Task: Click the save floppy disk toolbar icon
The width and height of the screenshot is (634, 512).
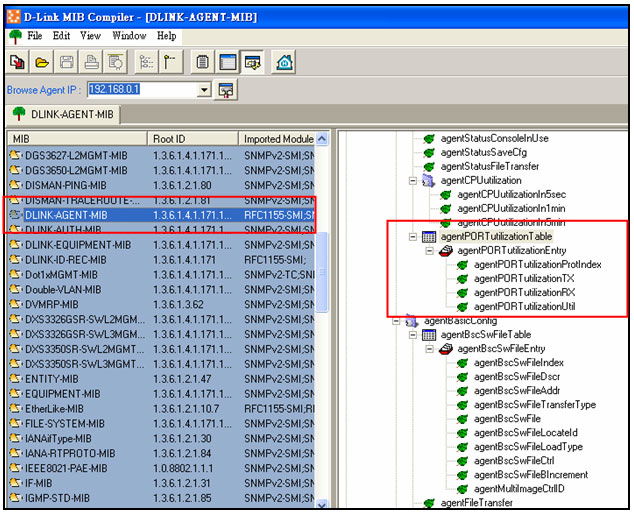Action: [x=67, y=62]
